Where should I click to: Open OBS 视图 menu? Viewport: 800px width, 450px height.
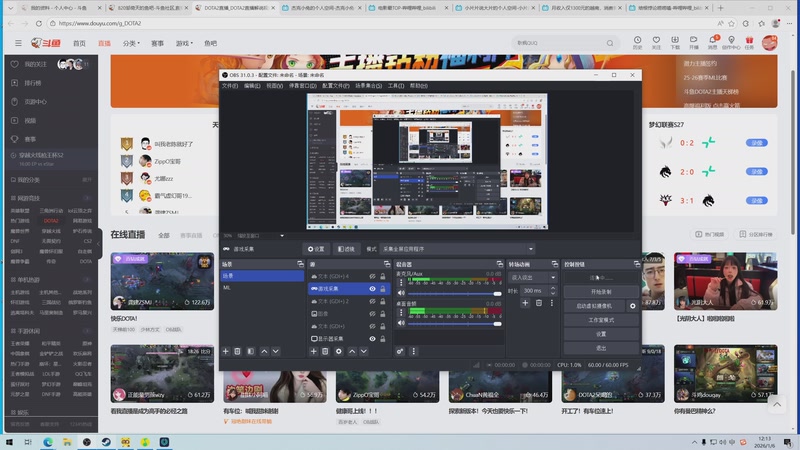click(x=274, y=86)
